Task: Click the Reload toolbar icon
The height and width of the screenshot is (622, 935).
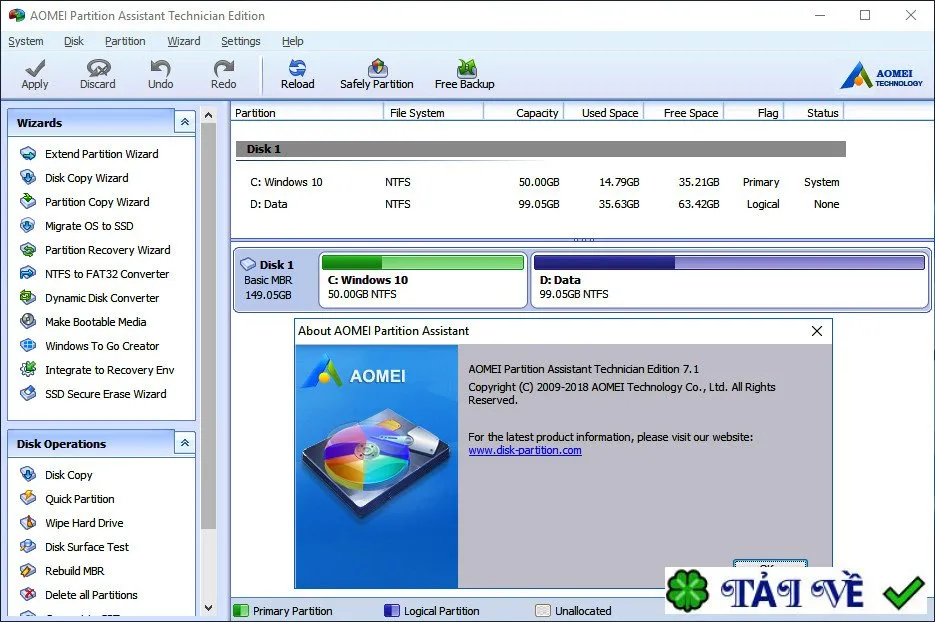Action: tap(298, 75)
